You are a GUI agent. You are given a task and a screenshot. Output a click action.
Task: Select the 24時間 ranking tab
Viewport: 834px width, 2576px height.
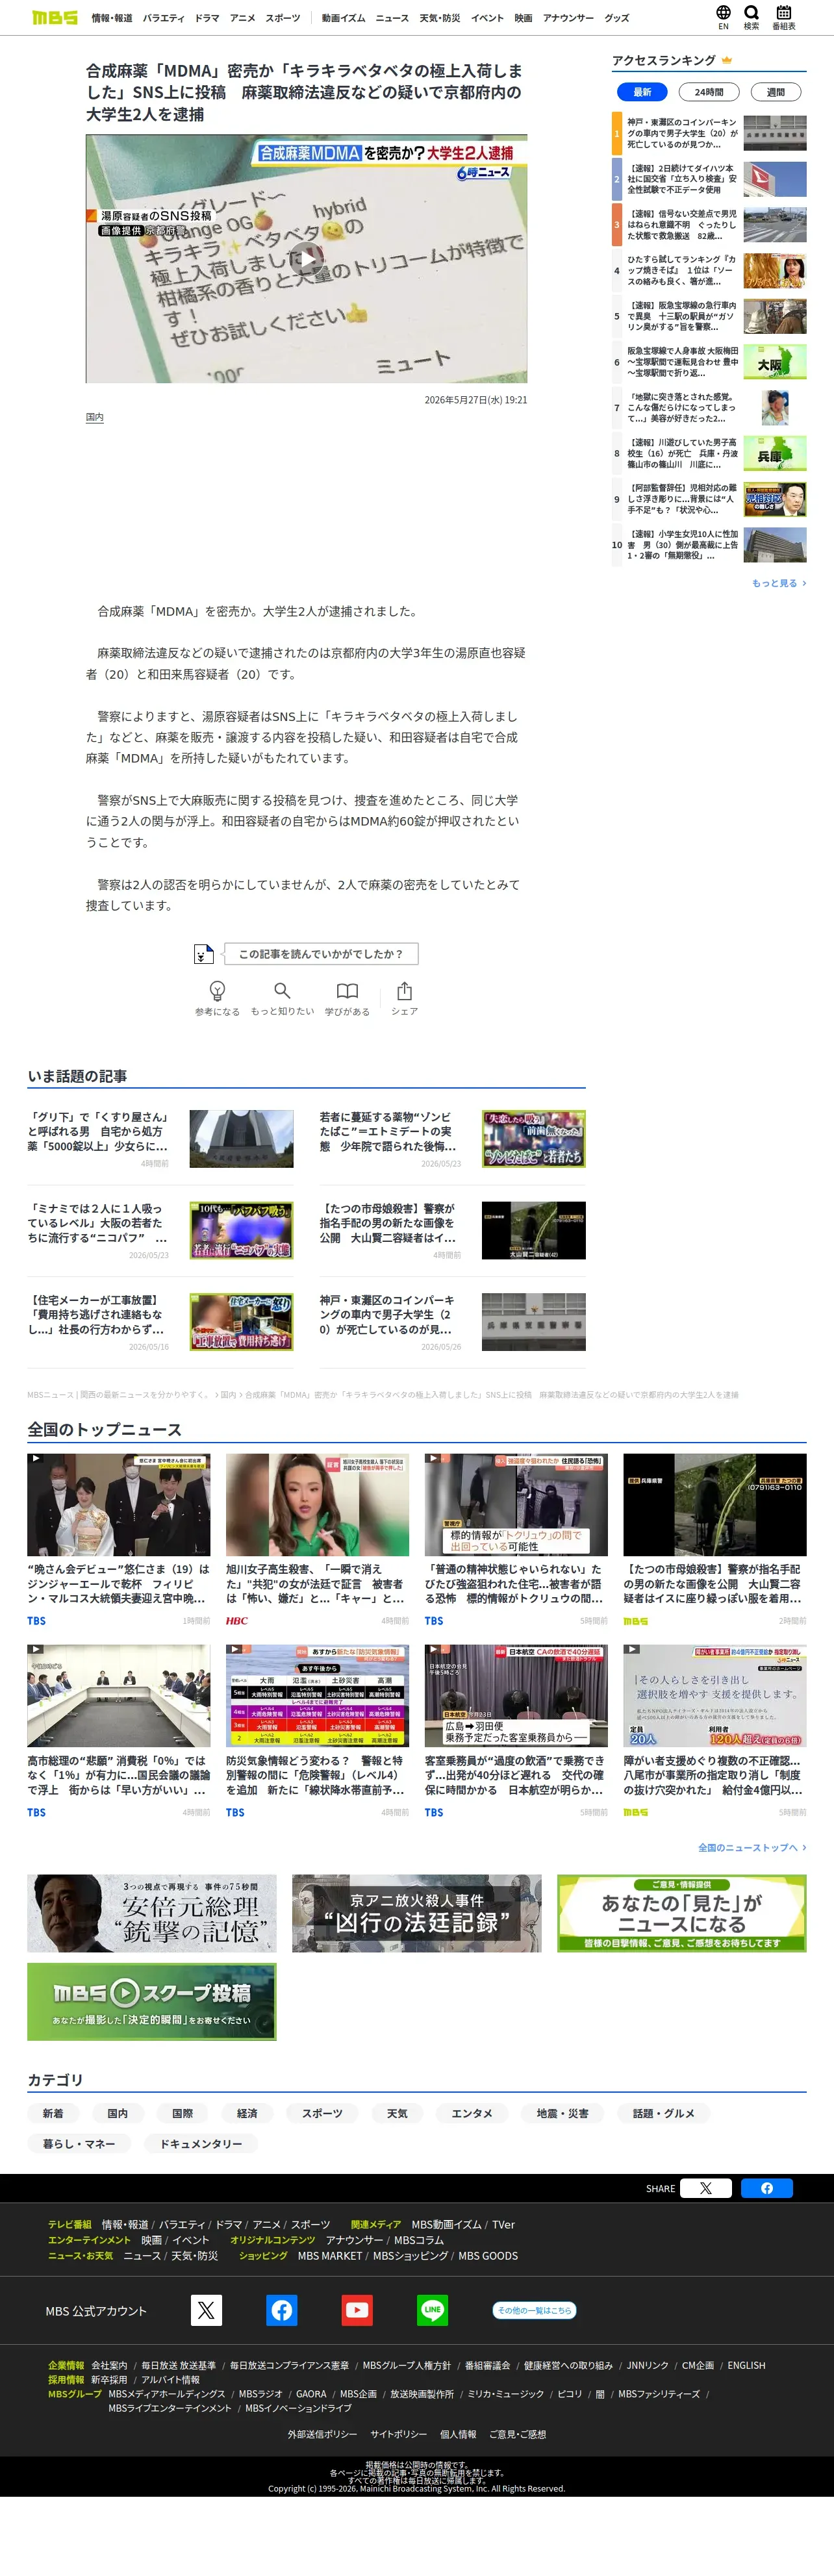point(709,92)
